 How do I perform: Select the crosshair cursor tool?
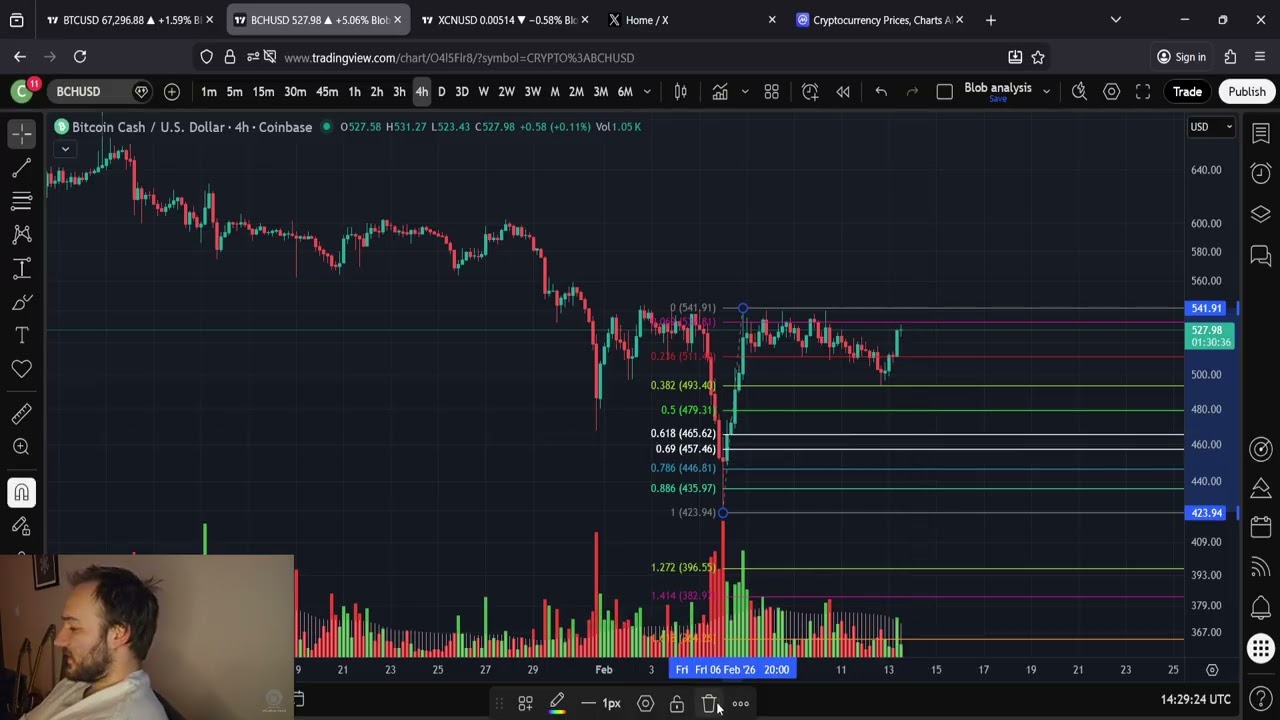pos(21,133)
